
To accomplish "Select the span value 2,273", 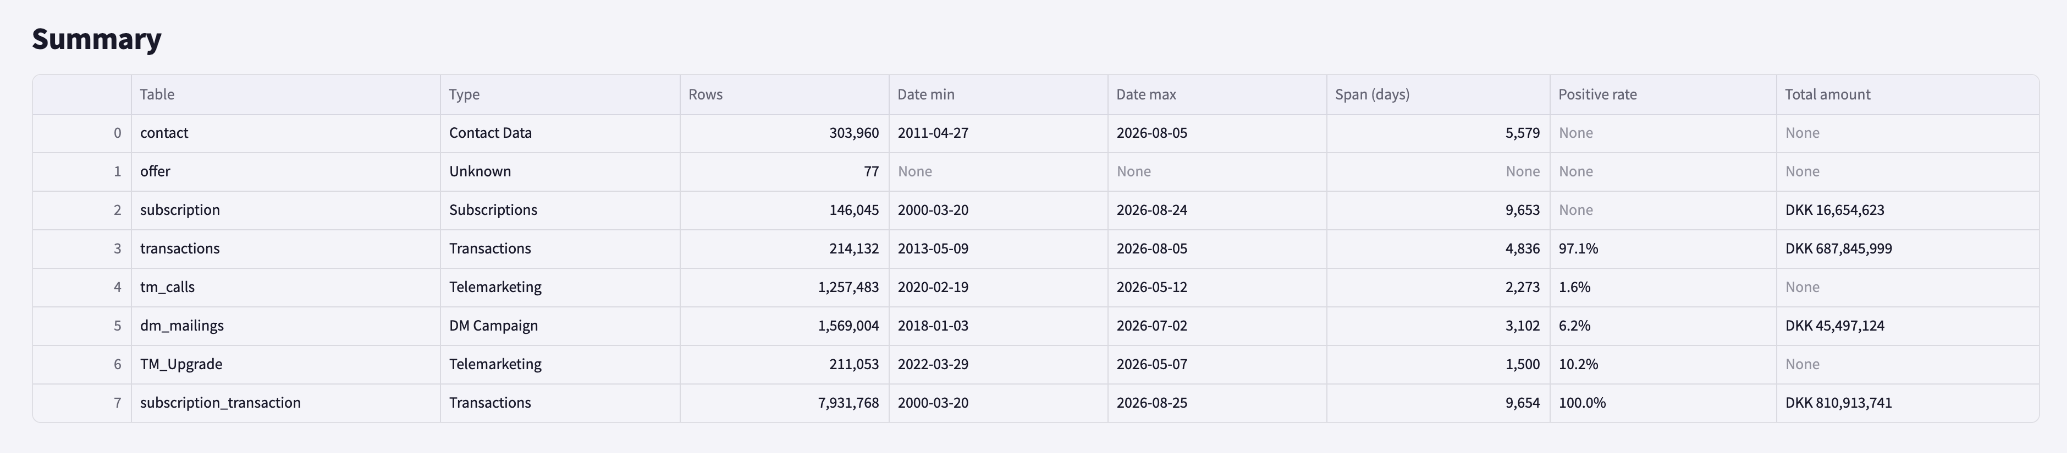I will point(1438,287).
